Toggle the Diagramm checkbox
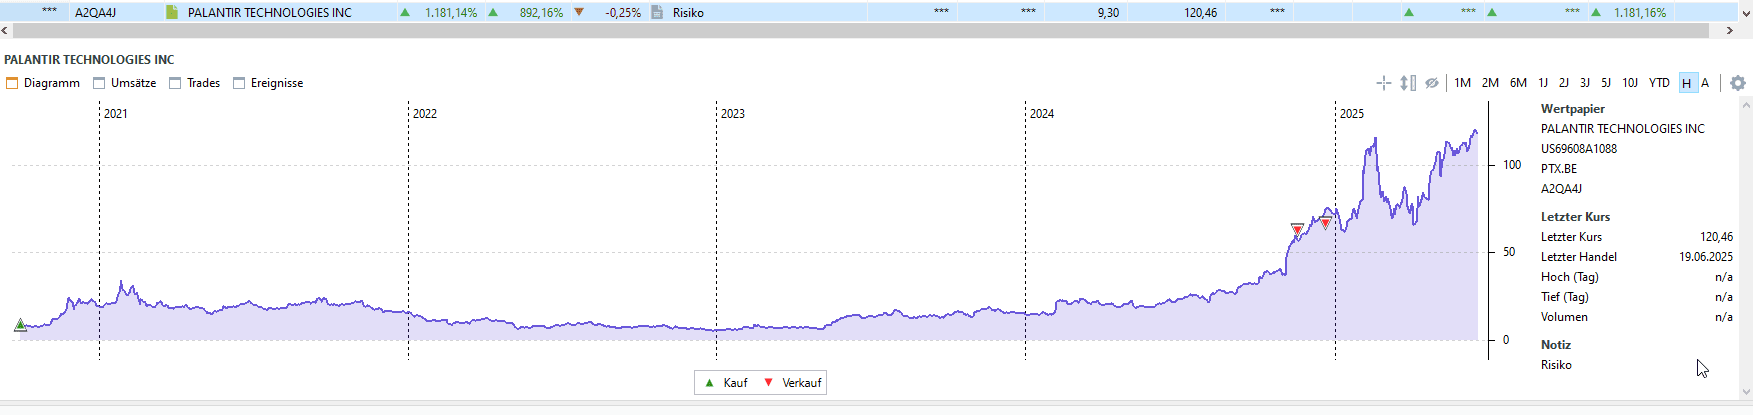Viewport: 1753px width, 415px height. 12,83
